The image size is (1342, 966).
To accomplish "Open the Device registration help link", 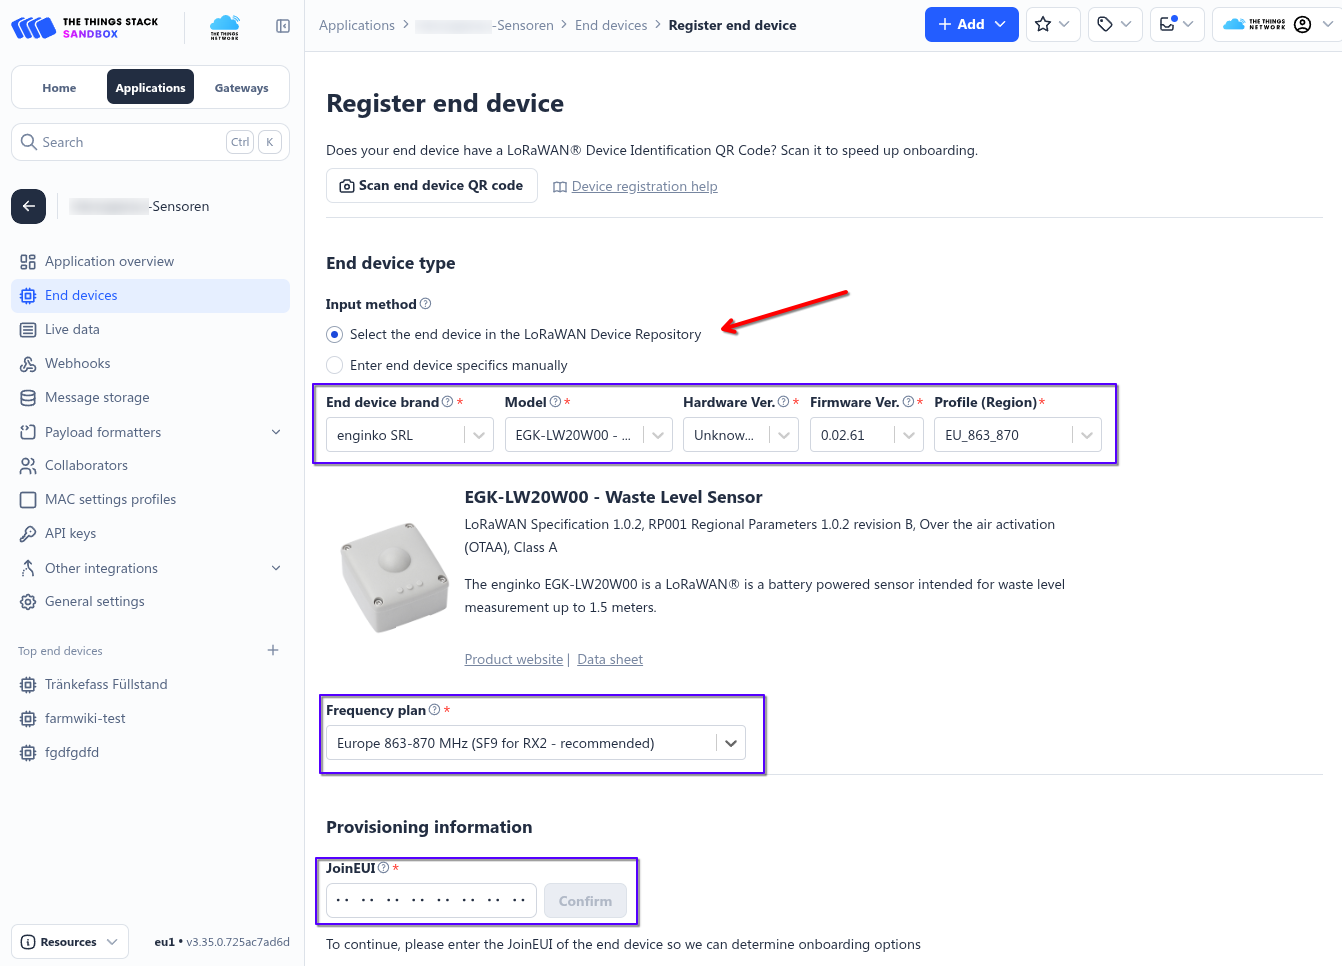I will [644, 186].
